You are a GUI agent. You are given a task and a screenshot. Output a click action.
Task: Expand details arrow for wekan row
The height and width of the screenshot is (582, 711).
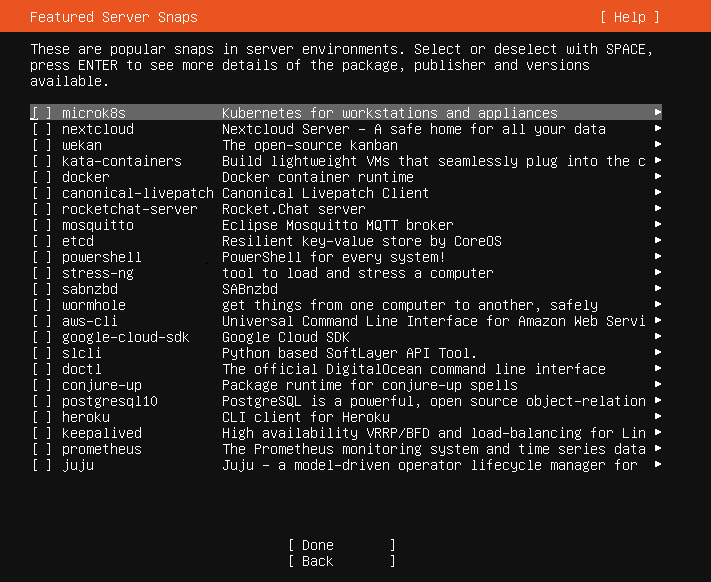(x=657, y=145)
